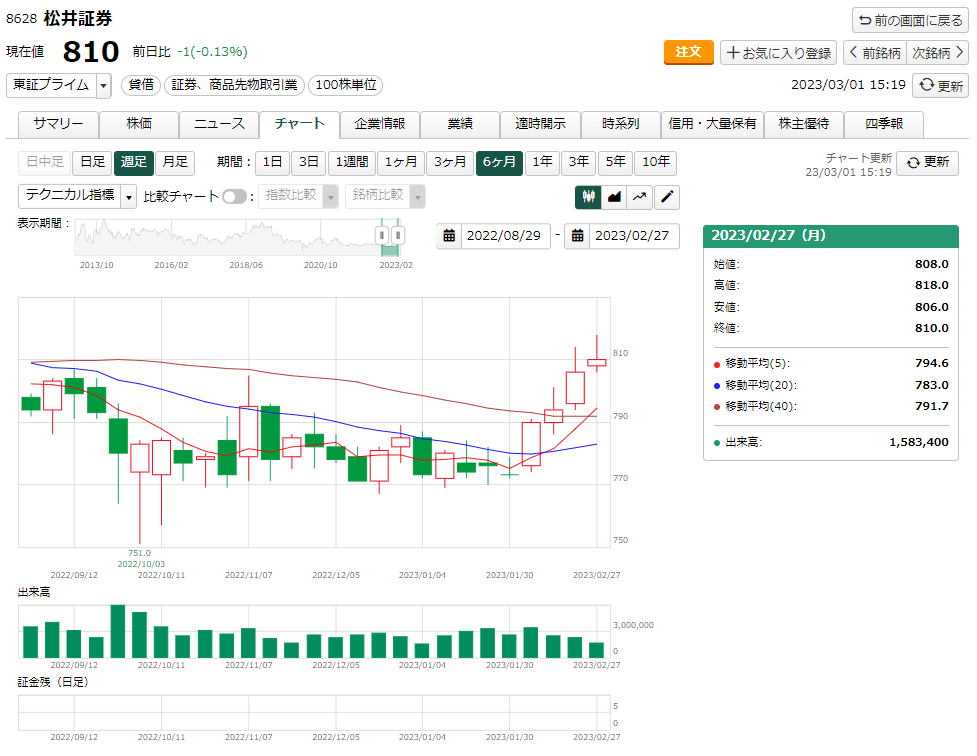Expand the テクニカル指標 dropdown
This screenshot has width=977, height=756.
(x=128, y=197)
